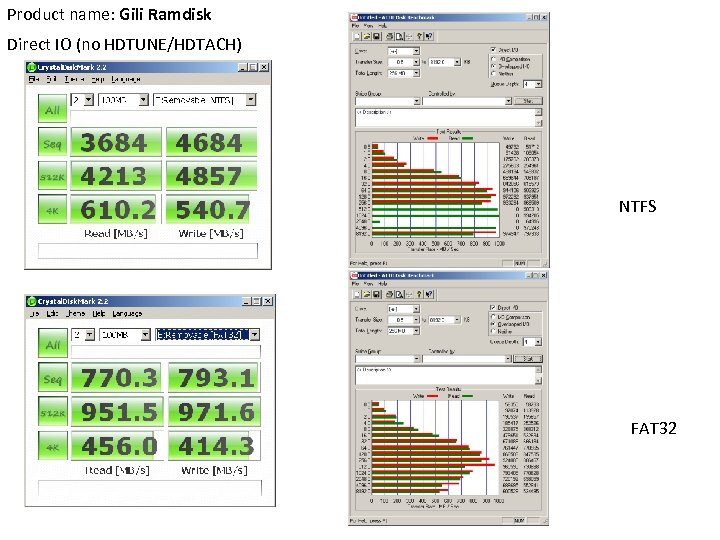
Task: Select I/O Comparison radio in upper ATTO window
Action: pyautogui.click(x=493, y=59)
